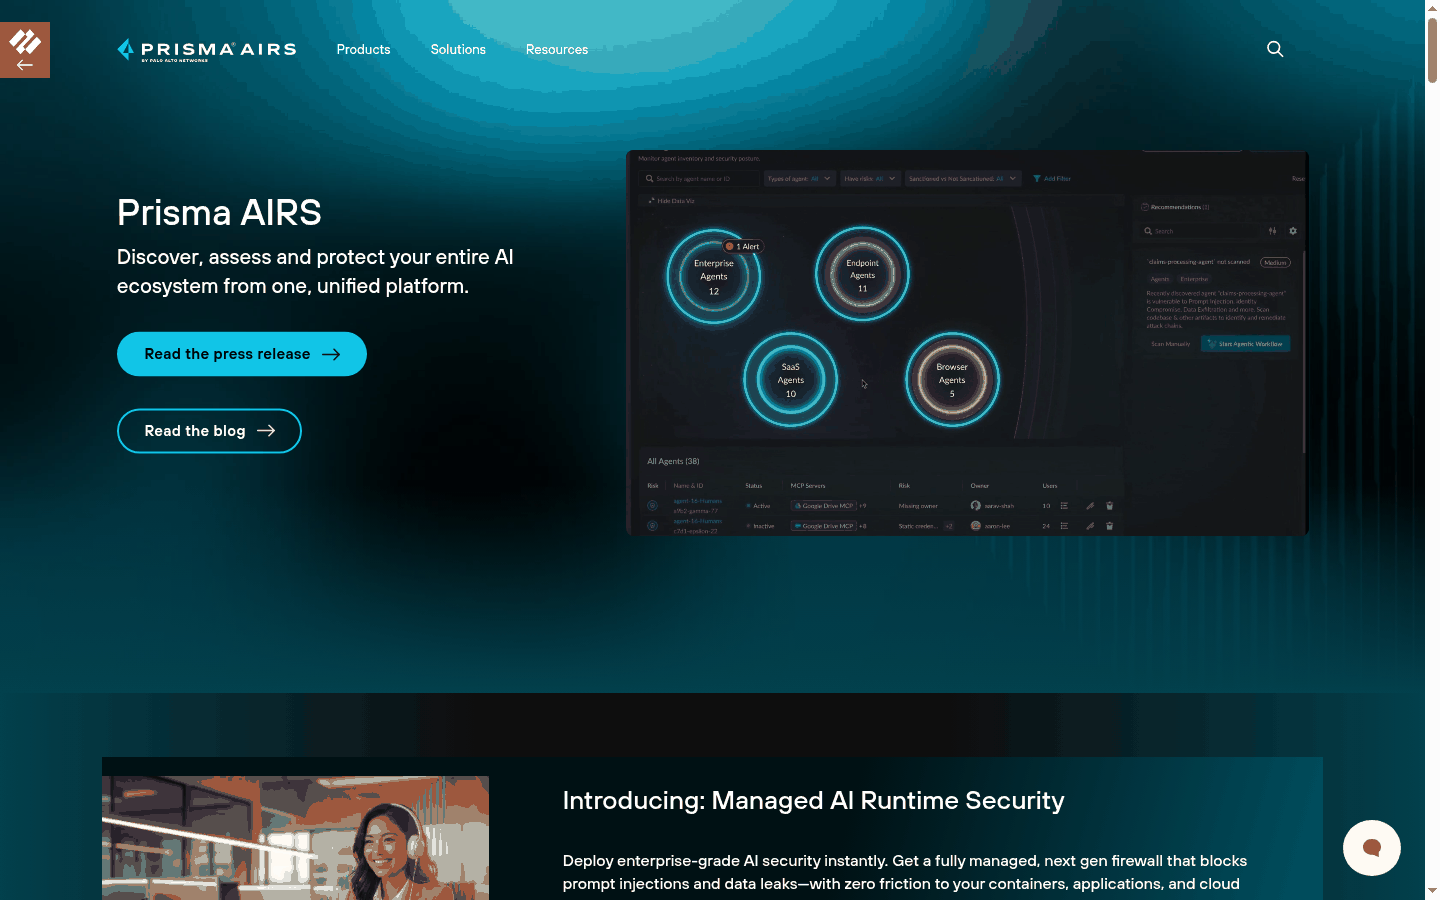Image resolution: width=1440 pixels, height=900 pixels.
Task: Click the Start Agentic Workflow button
Action: point(1245,343)
